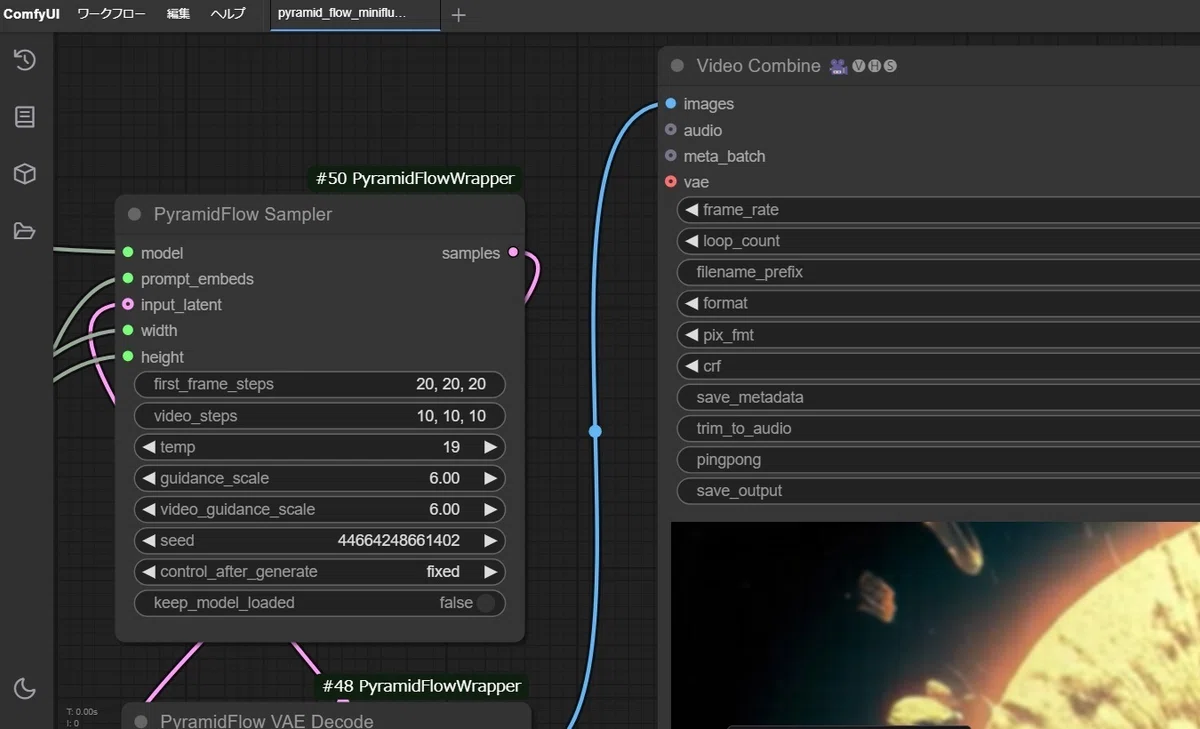Click the seed value 44664248661402
Viewport: 1200px width, 729px height.
click(x=399, y=540)
